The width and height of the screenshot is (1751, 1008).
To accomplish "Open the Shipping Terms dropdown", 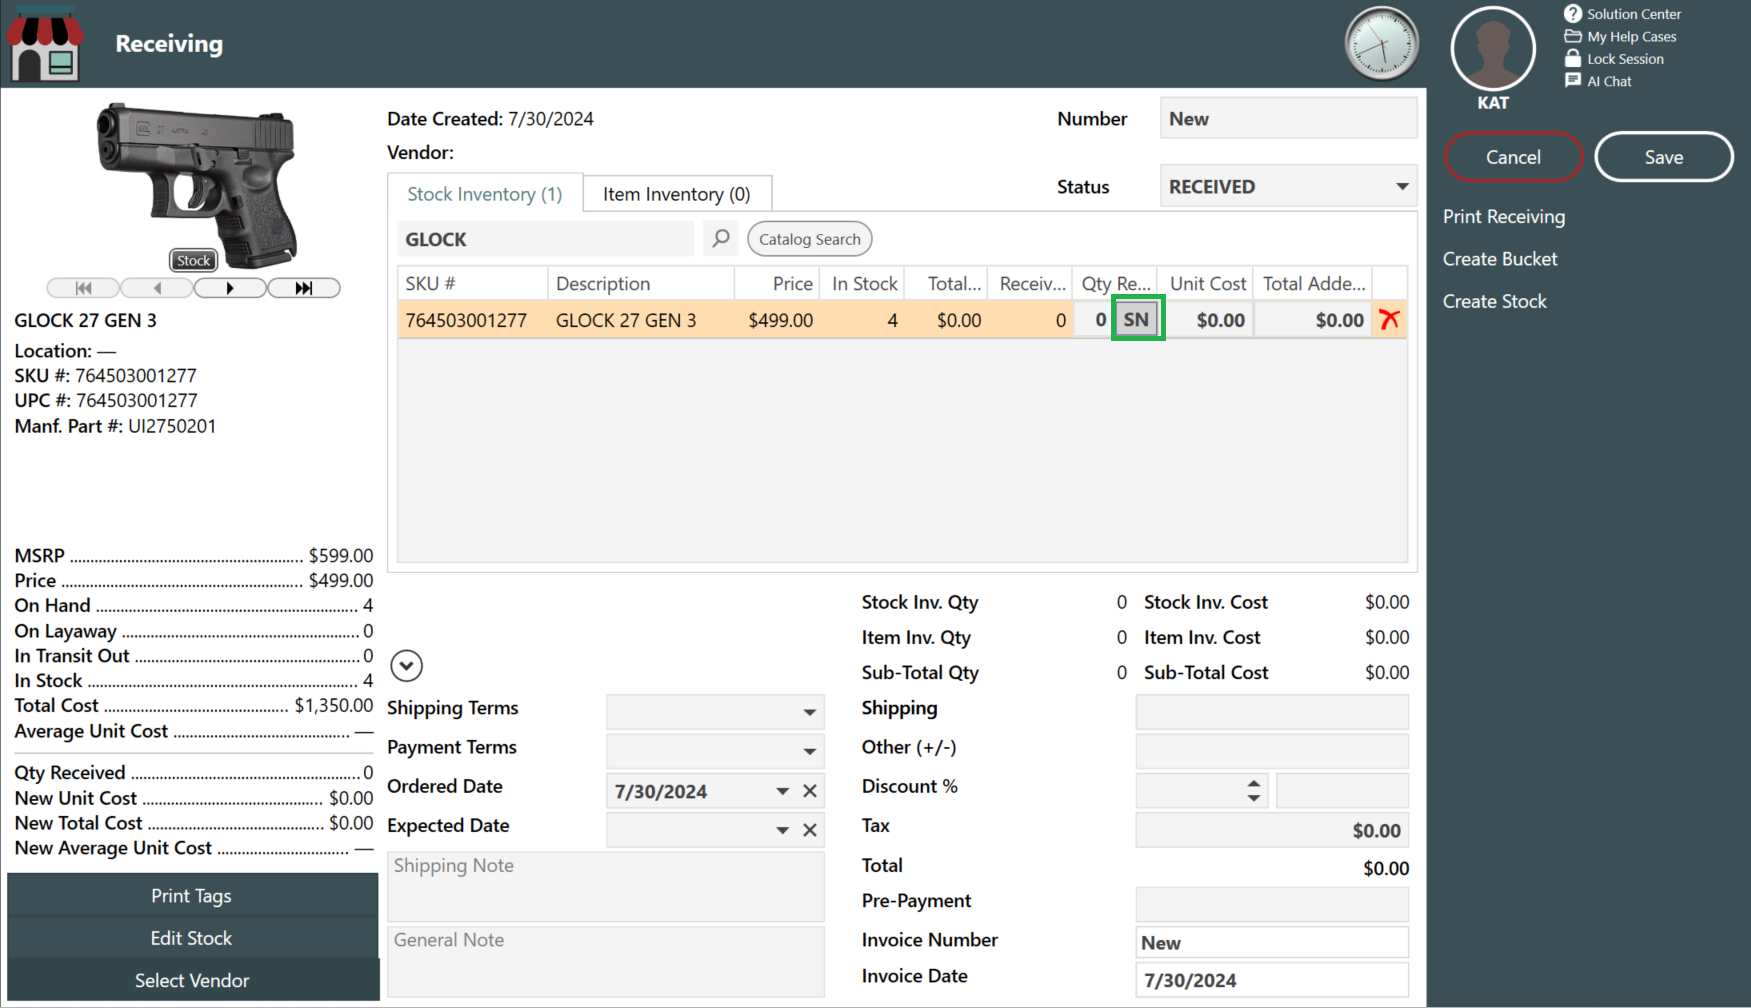I will point(809,712).
